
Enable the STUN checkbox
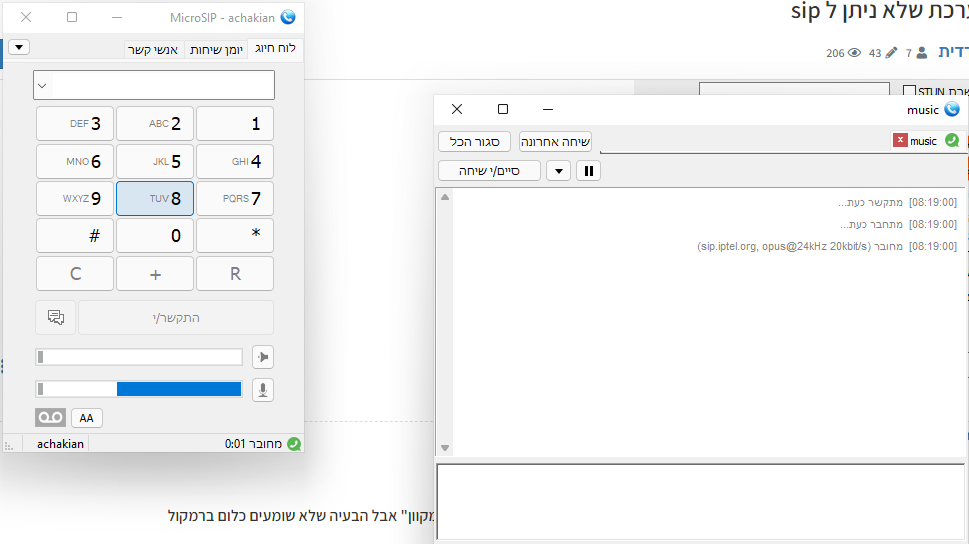[x=909, y=91]
